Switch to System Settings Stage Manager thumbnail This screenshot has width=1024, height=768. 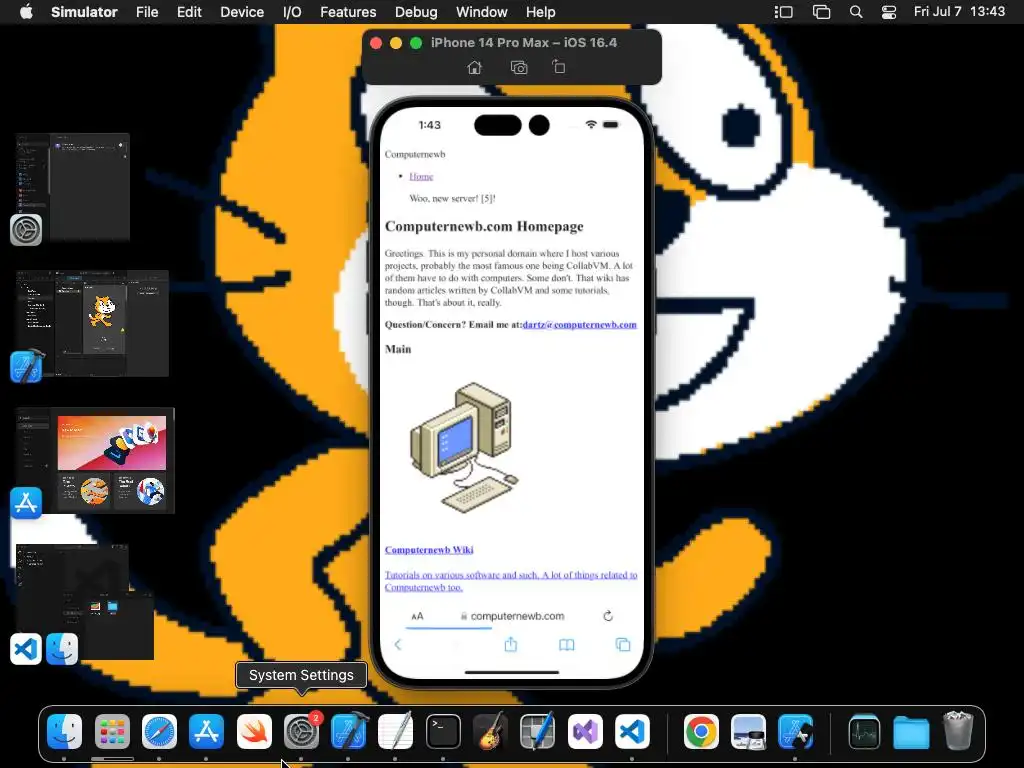click(x=72, y=188)
